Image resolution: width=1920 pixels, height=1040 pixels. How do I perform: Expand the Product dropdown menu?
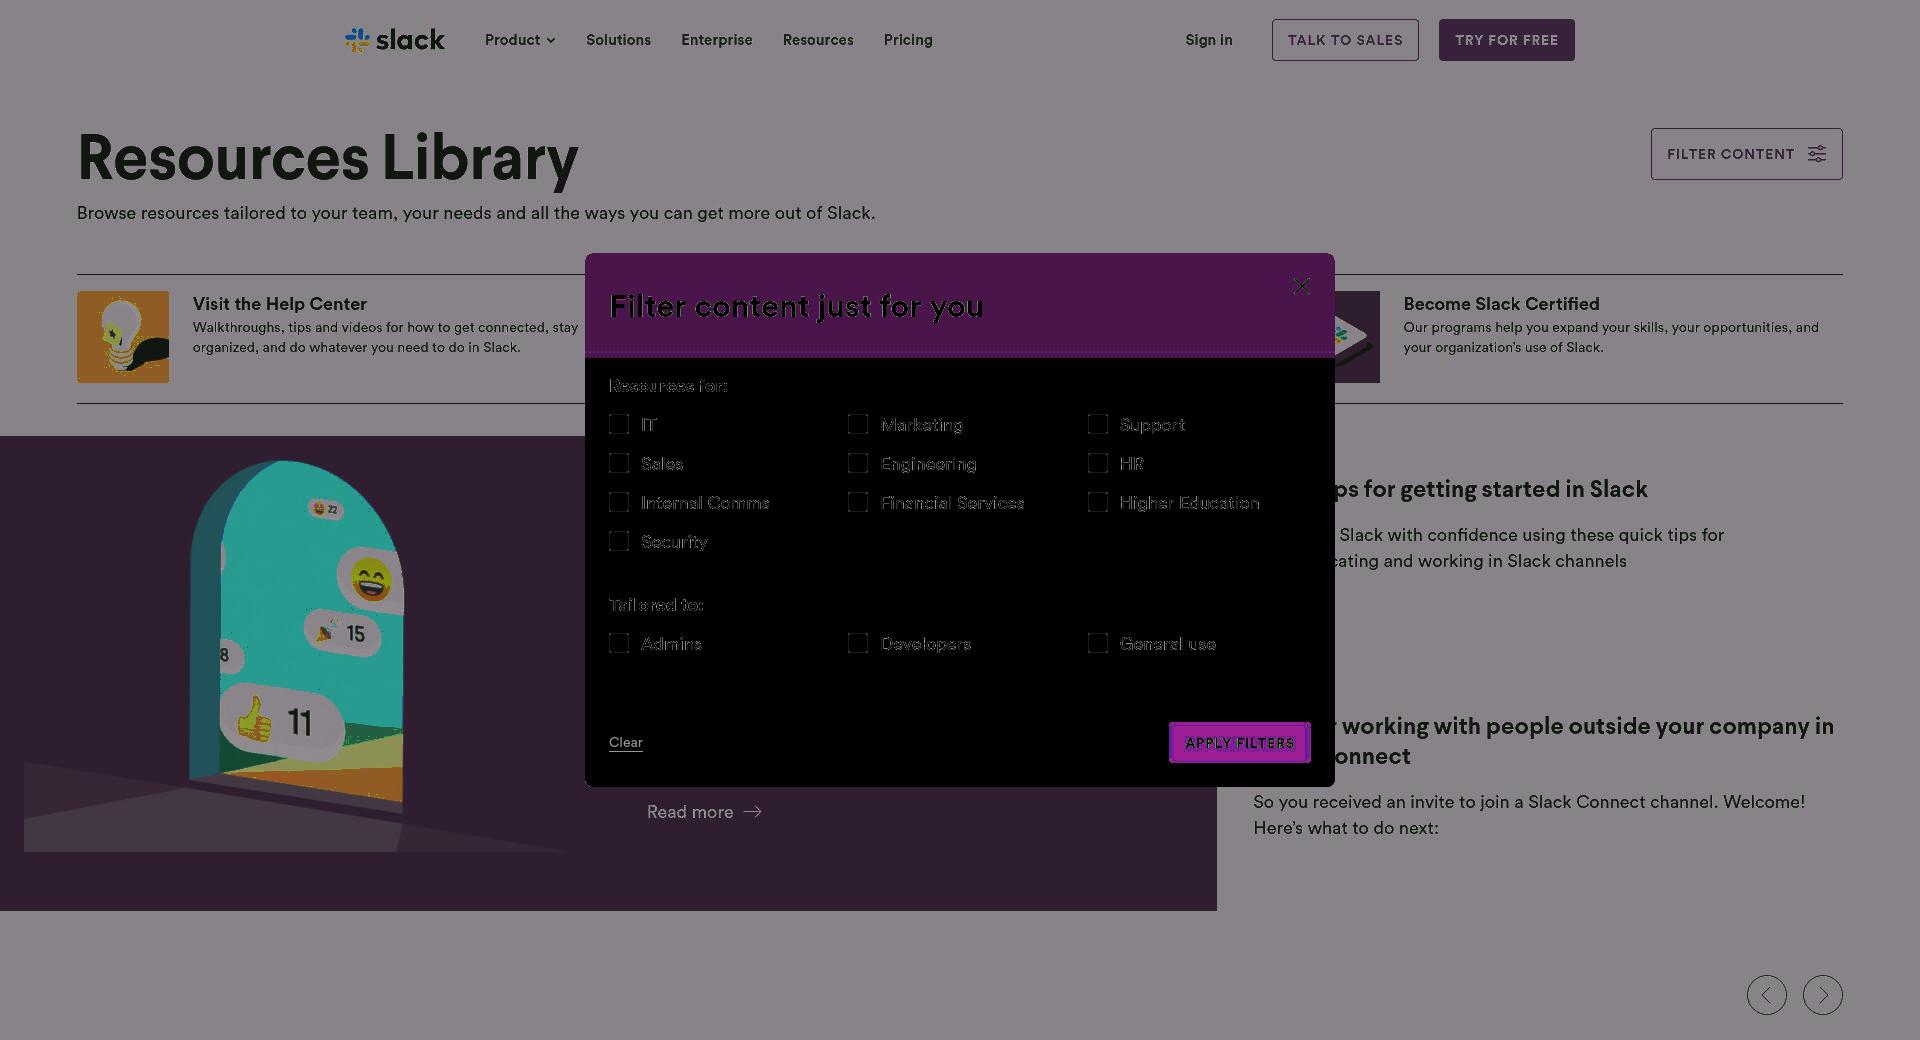pyautogui.click(x=520, y=40)
